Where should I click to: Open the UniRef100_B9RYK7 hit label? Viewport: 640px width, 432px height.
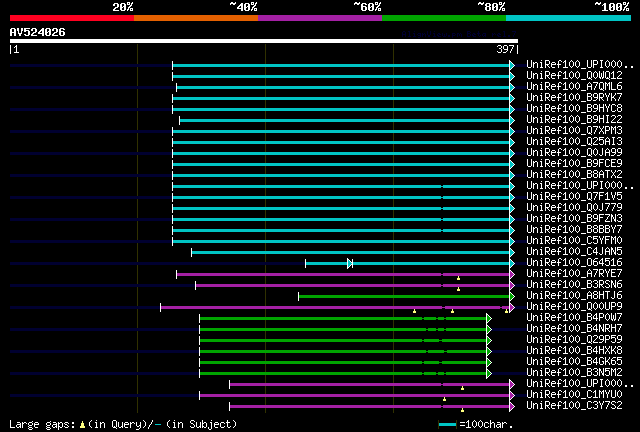574,97
